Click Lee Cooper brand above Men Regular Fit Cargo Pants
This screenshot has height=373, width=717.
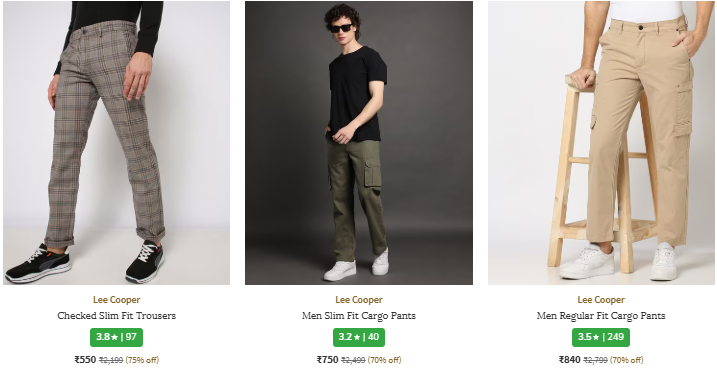pyautogui.click(x=601, y=300)
